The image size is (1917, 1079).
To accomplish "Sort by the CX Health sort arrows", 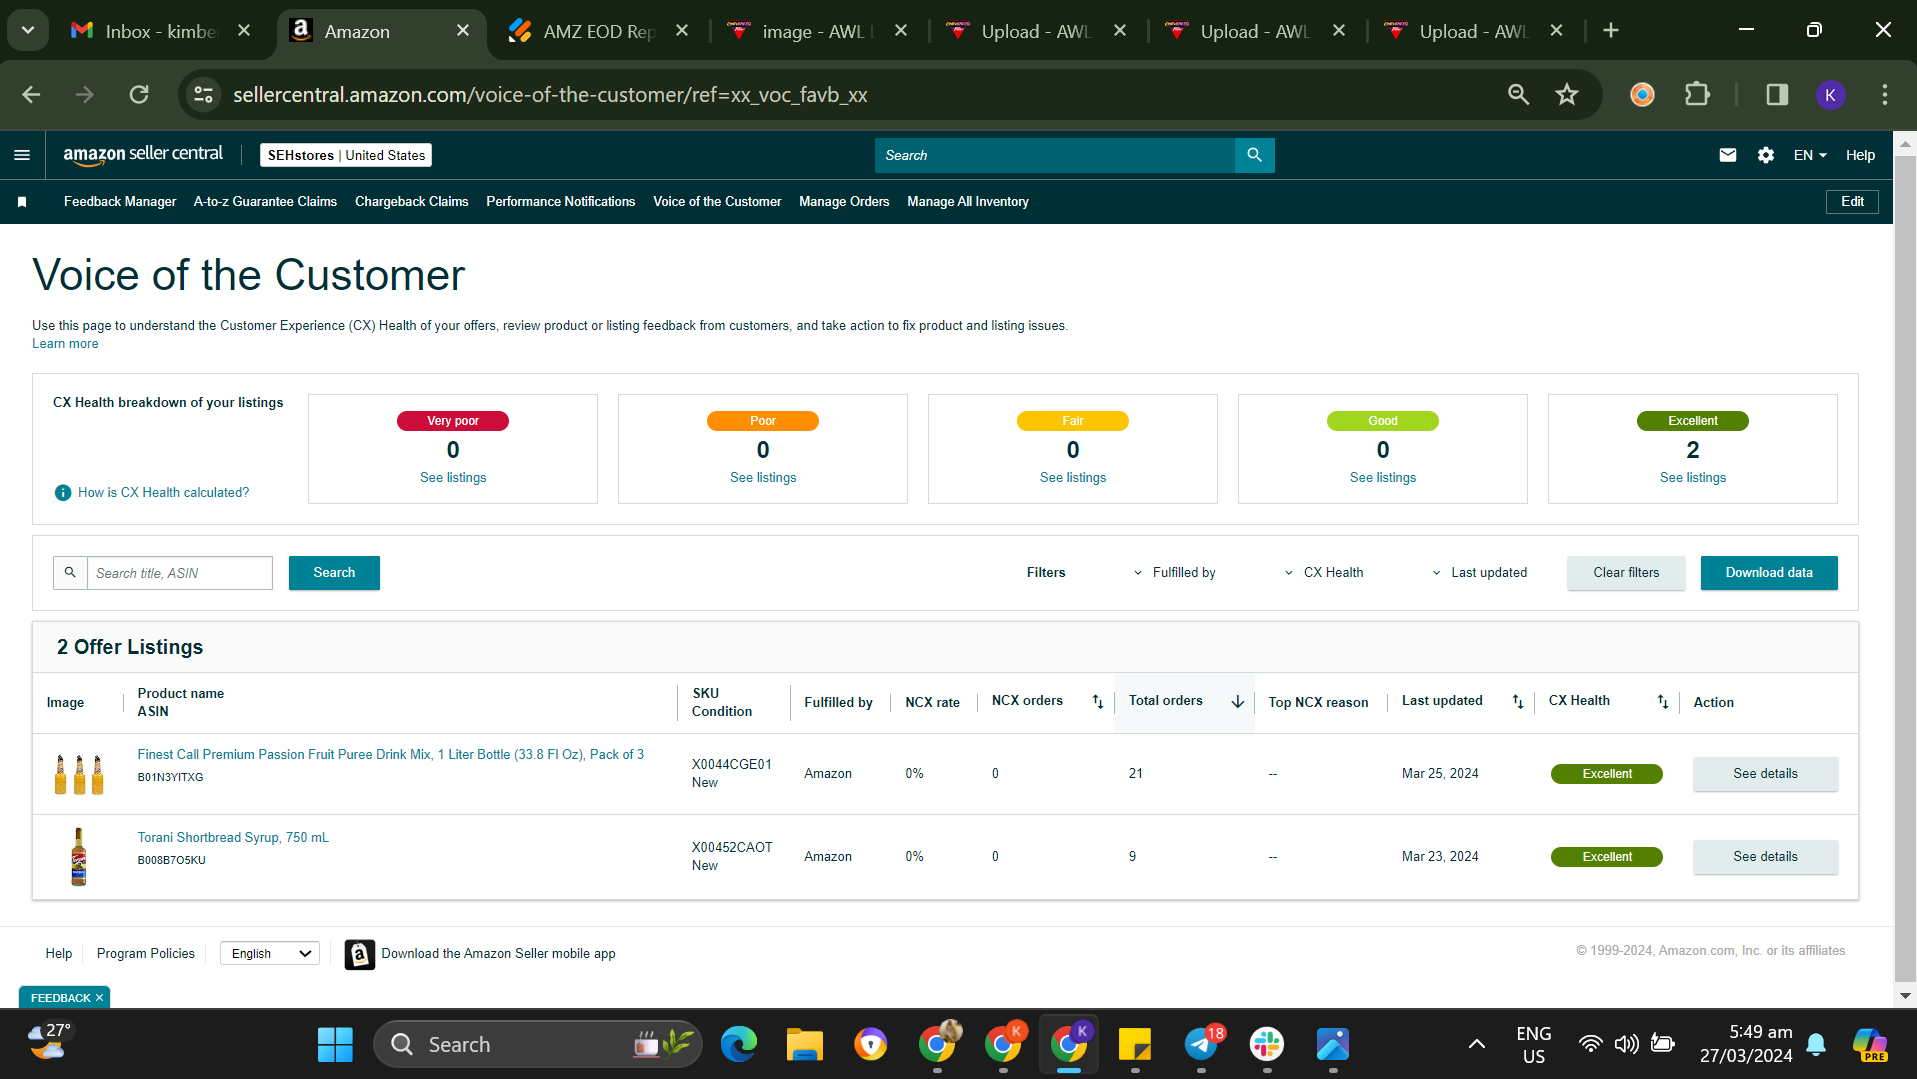I will [x=1663, y=702].
